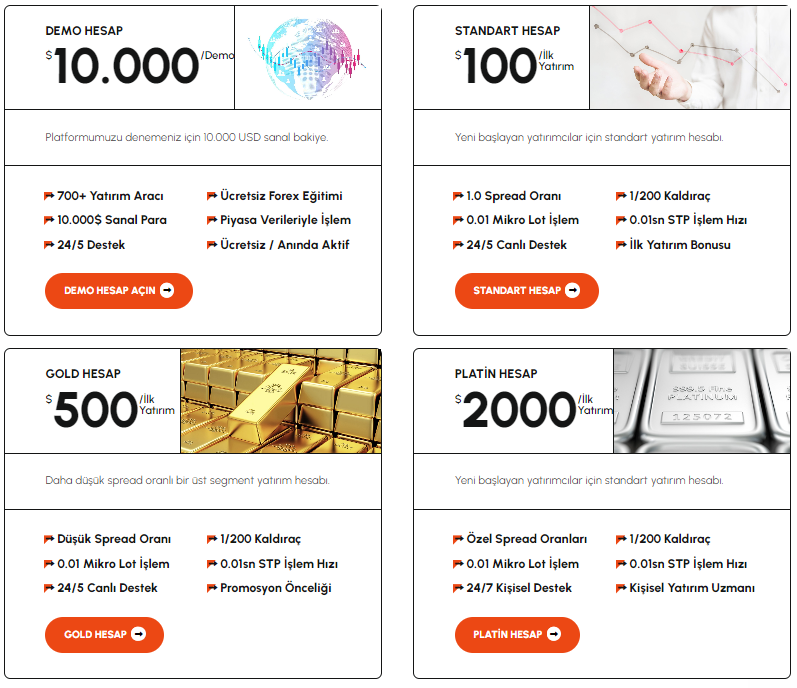Click the gold bars image
This screenshot has height=688, width=797.
(281, 401)
